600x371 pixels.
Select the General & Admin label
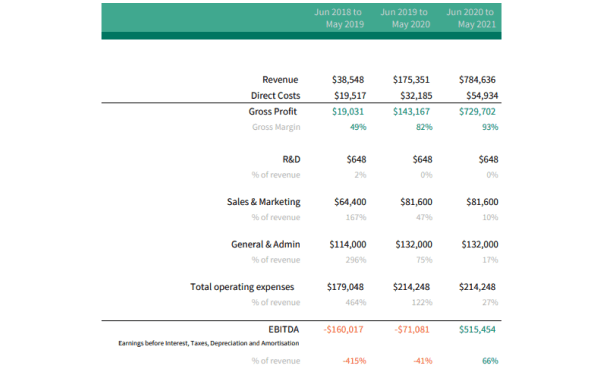[266, 244]
